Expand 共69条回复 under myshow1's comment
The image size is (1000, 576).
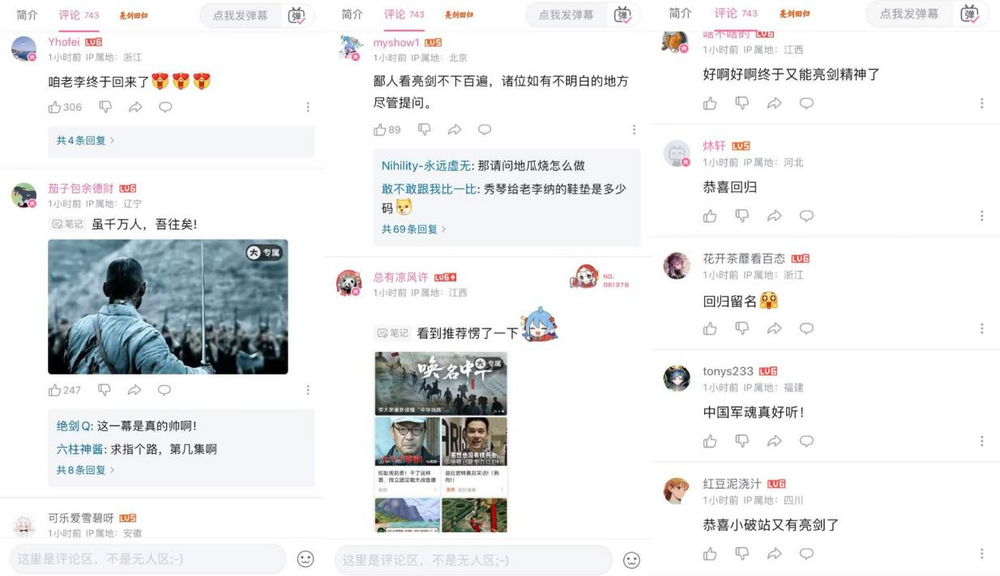click(x=413, y=229)
